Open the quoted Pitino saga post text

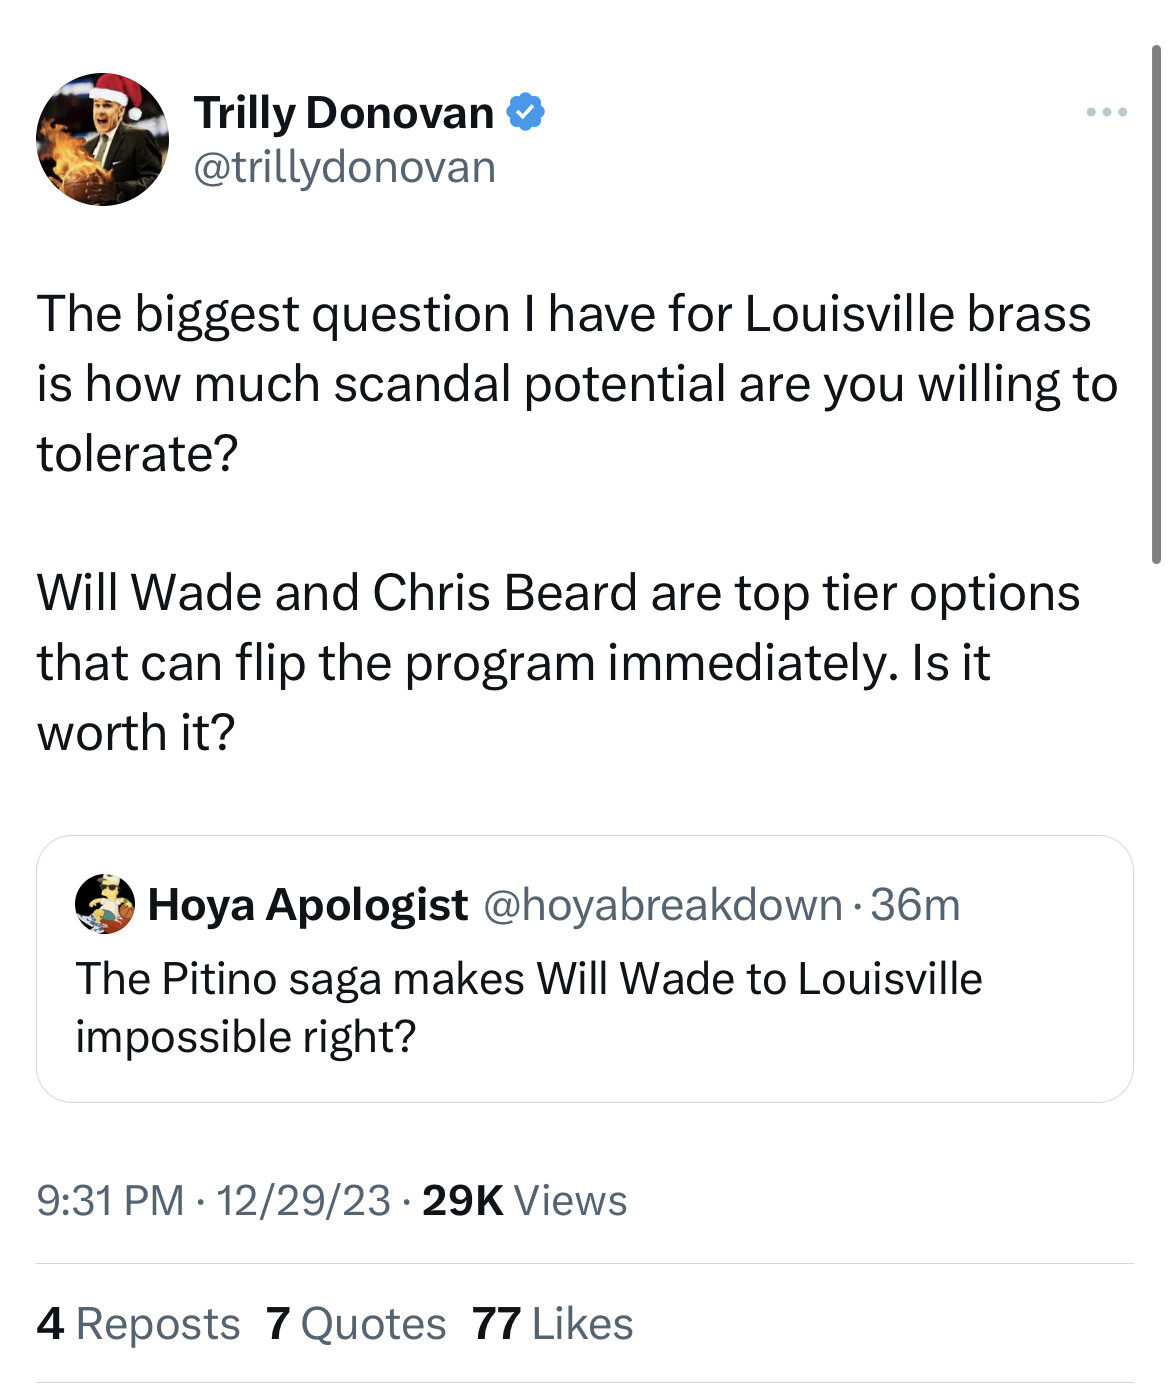528,1007
